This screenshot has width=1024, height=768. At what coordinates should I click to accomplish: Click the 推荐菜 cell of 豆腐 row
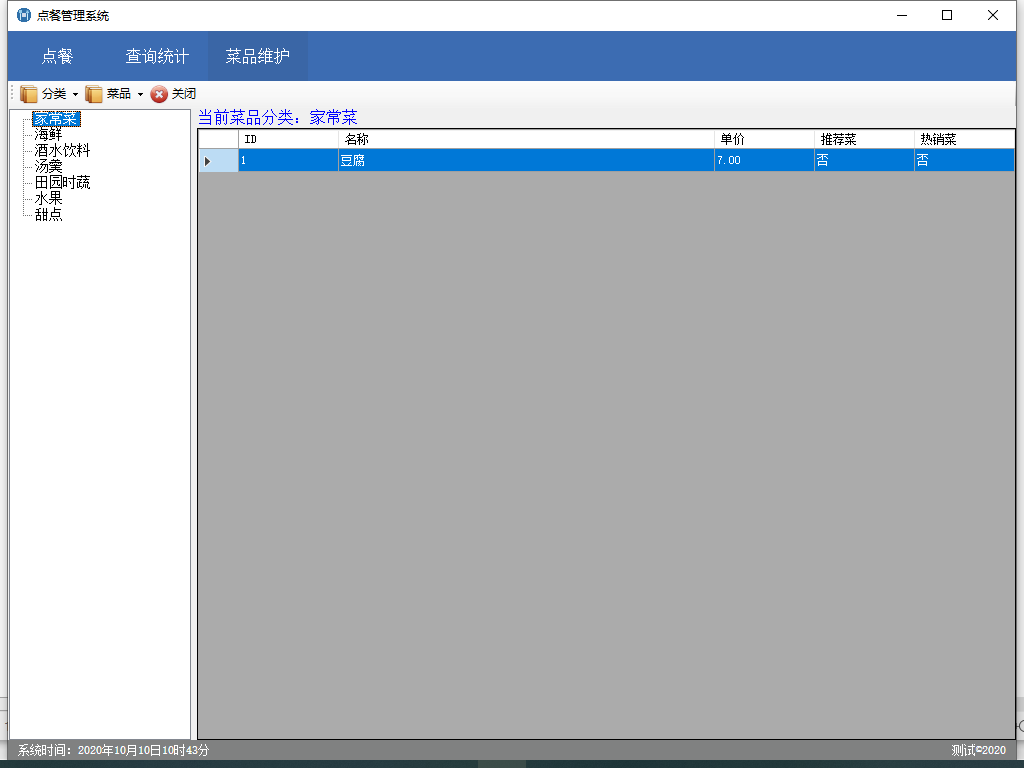(864, 161)
